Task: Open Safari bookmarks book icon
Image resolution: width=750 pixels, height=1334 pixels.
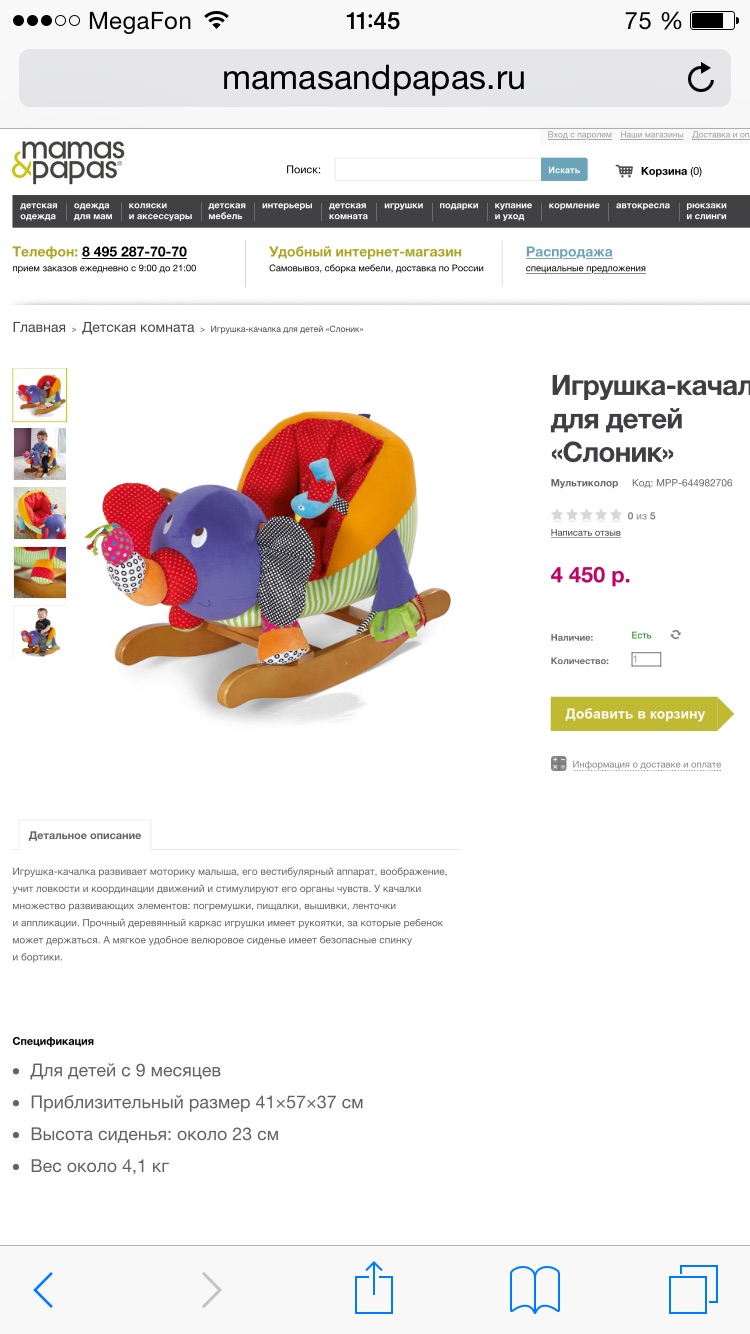Action: pyautogui.click(x=535, y=1289)
